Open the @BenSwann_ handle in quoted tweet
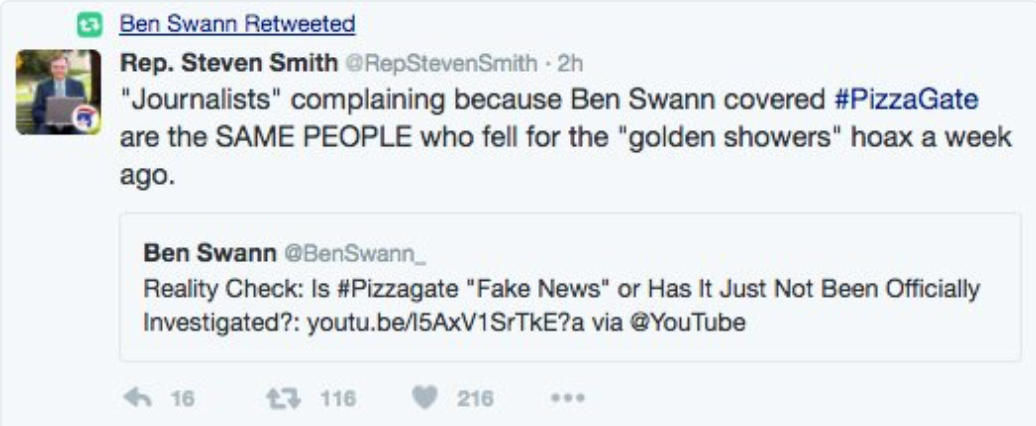The width and height of the screenshot is (1036, 426). 355,253
